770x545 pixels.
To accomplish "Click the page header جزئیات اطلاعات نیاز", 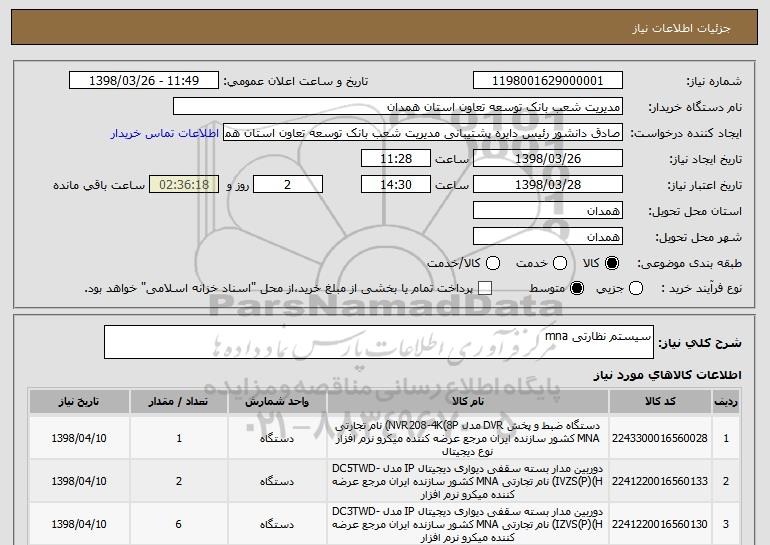I will (x=681, y=28).
